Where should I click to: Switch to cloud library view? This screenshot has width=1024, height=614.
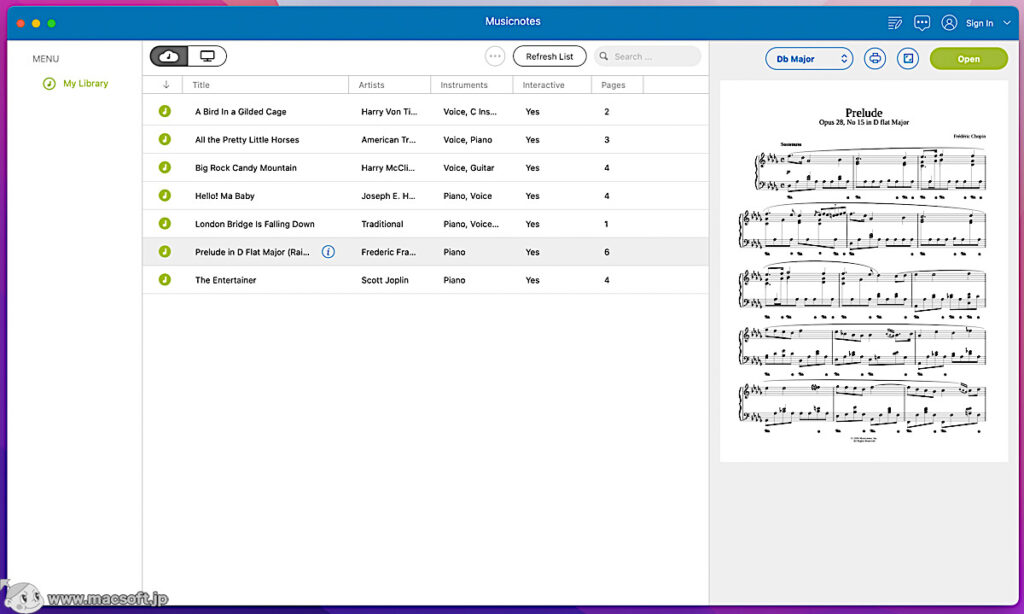coord(168,56)
